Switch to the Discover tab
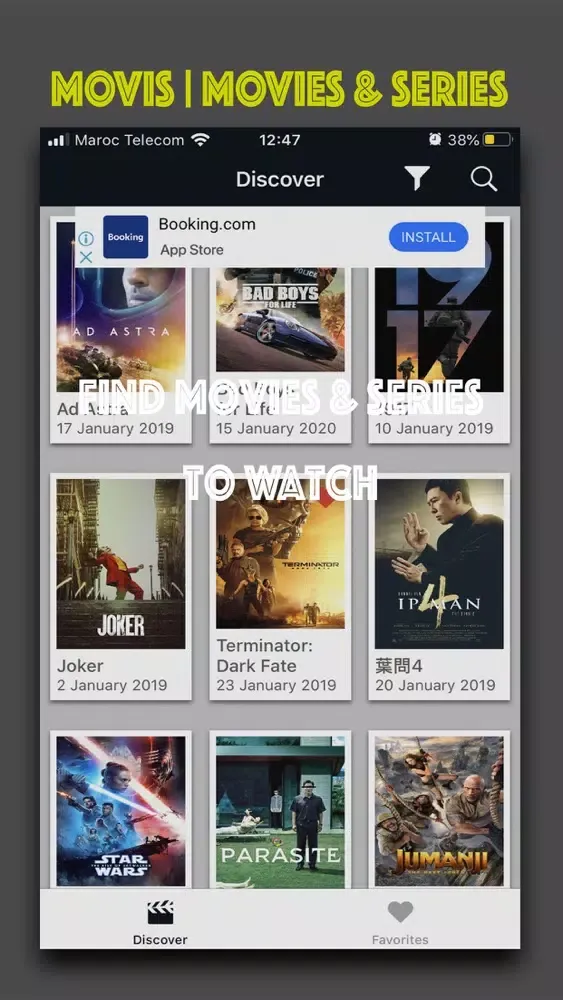 (x=160, y=922)
